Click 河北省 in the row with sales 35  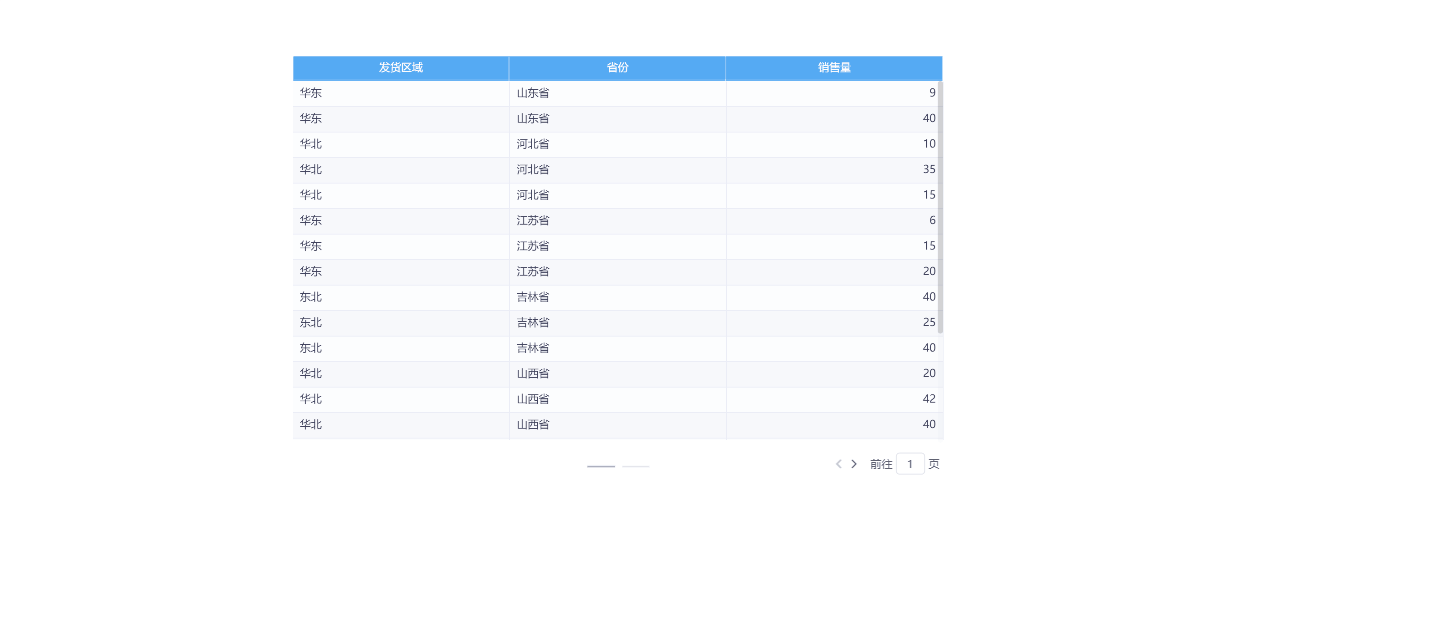pyautogui.click(x=533, y=170)
